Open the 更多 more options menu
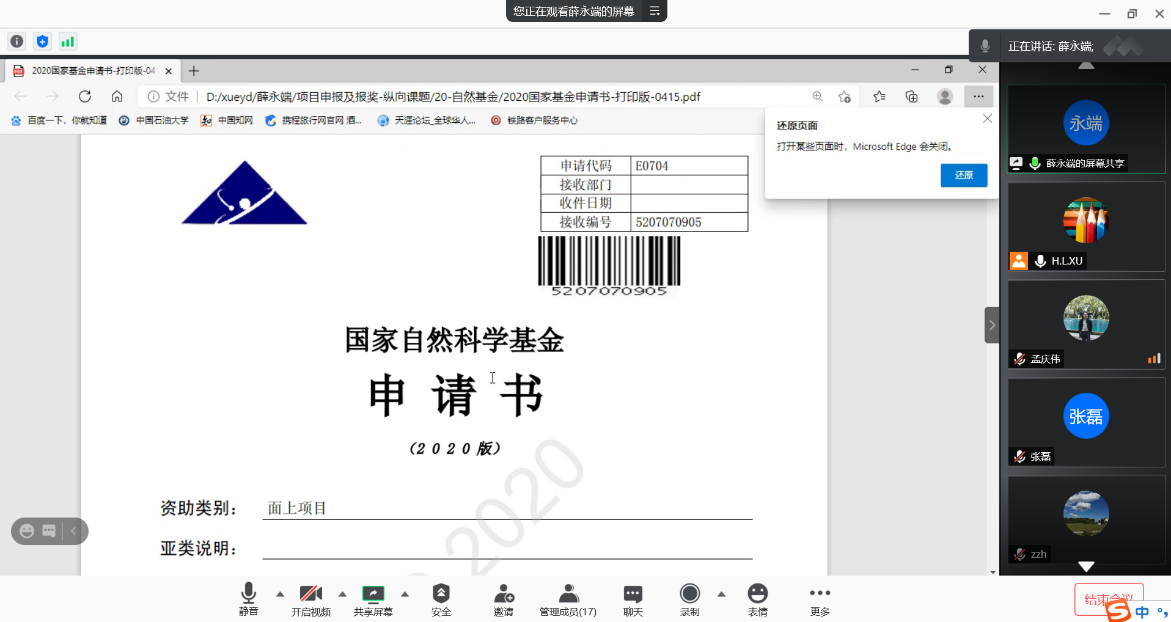The width and height of the screenshot is (1171, 622). (x=820, y=599)
